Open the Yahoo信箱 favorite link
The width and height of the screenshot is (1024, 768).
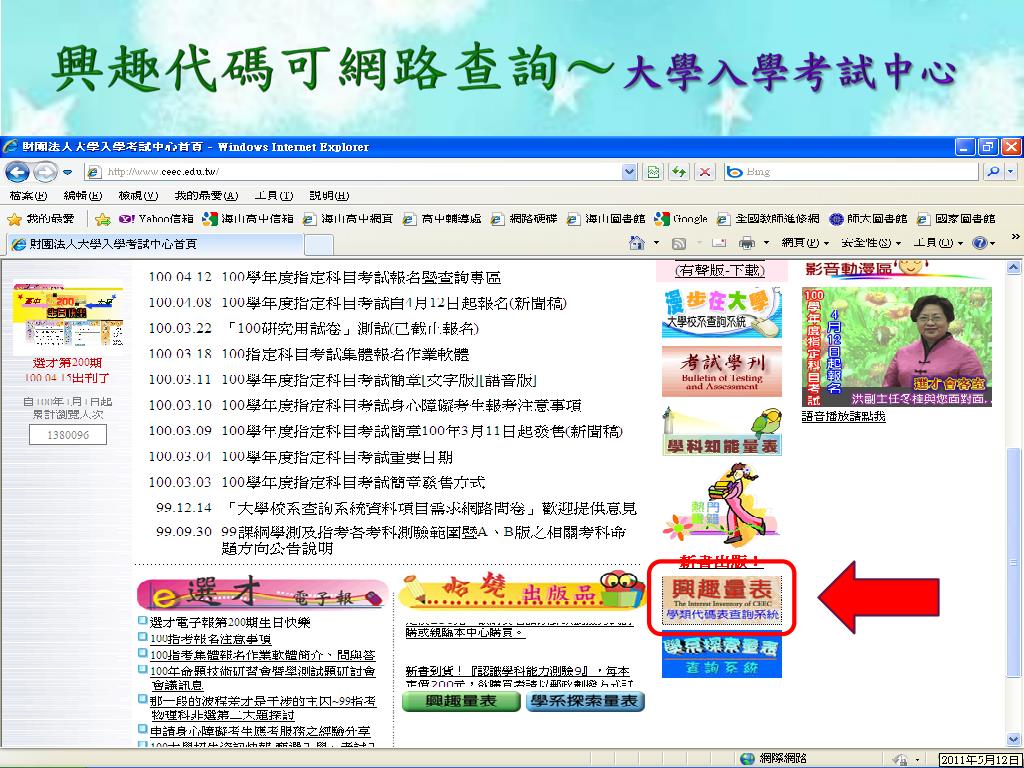(156, 219)
